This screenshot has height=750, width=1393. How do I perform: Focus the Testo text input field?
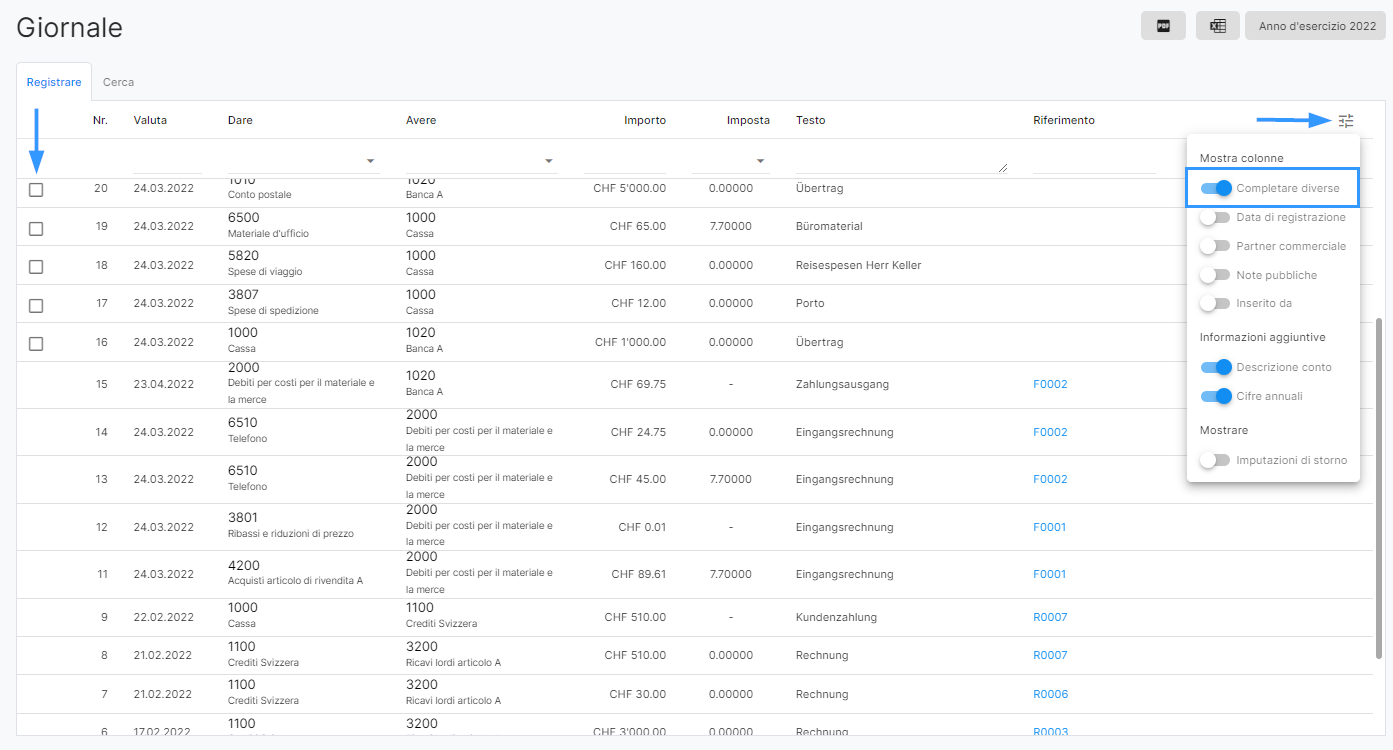pos(902,161)
